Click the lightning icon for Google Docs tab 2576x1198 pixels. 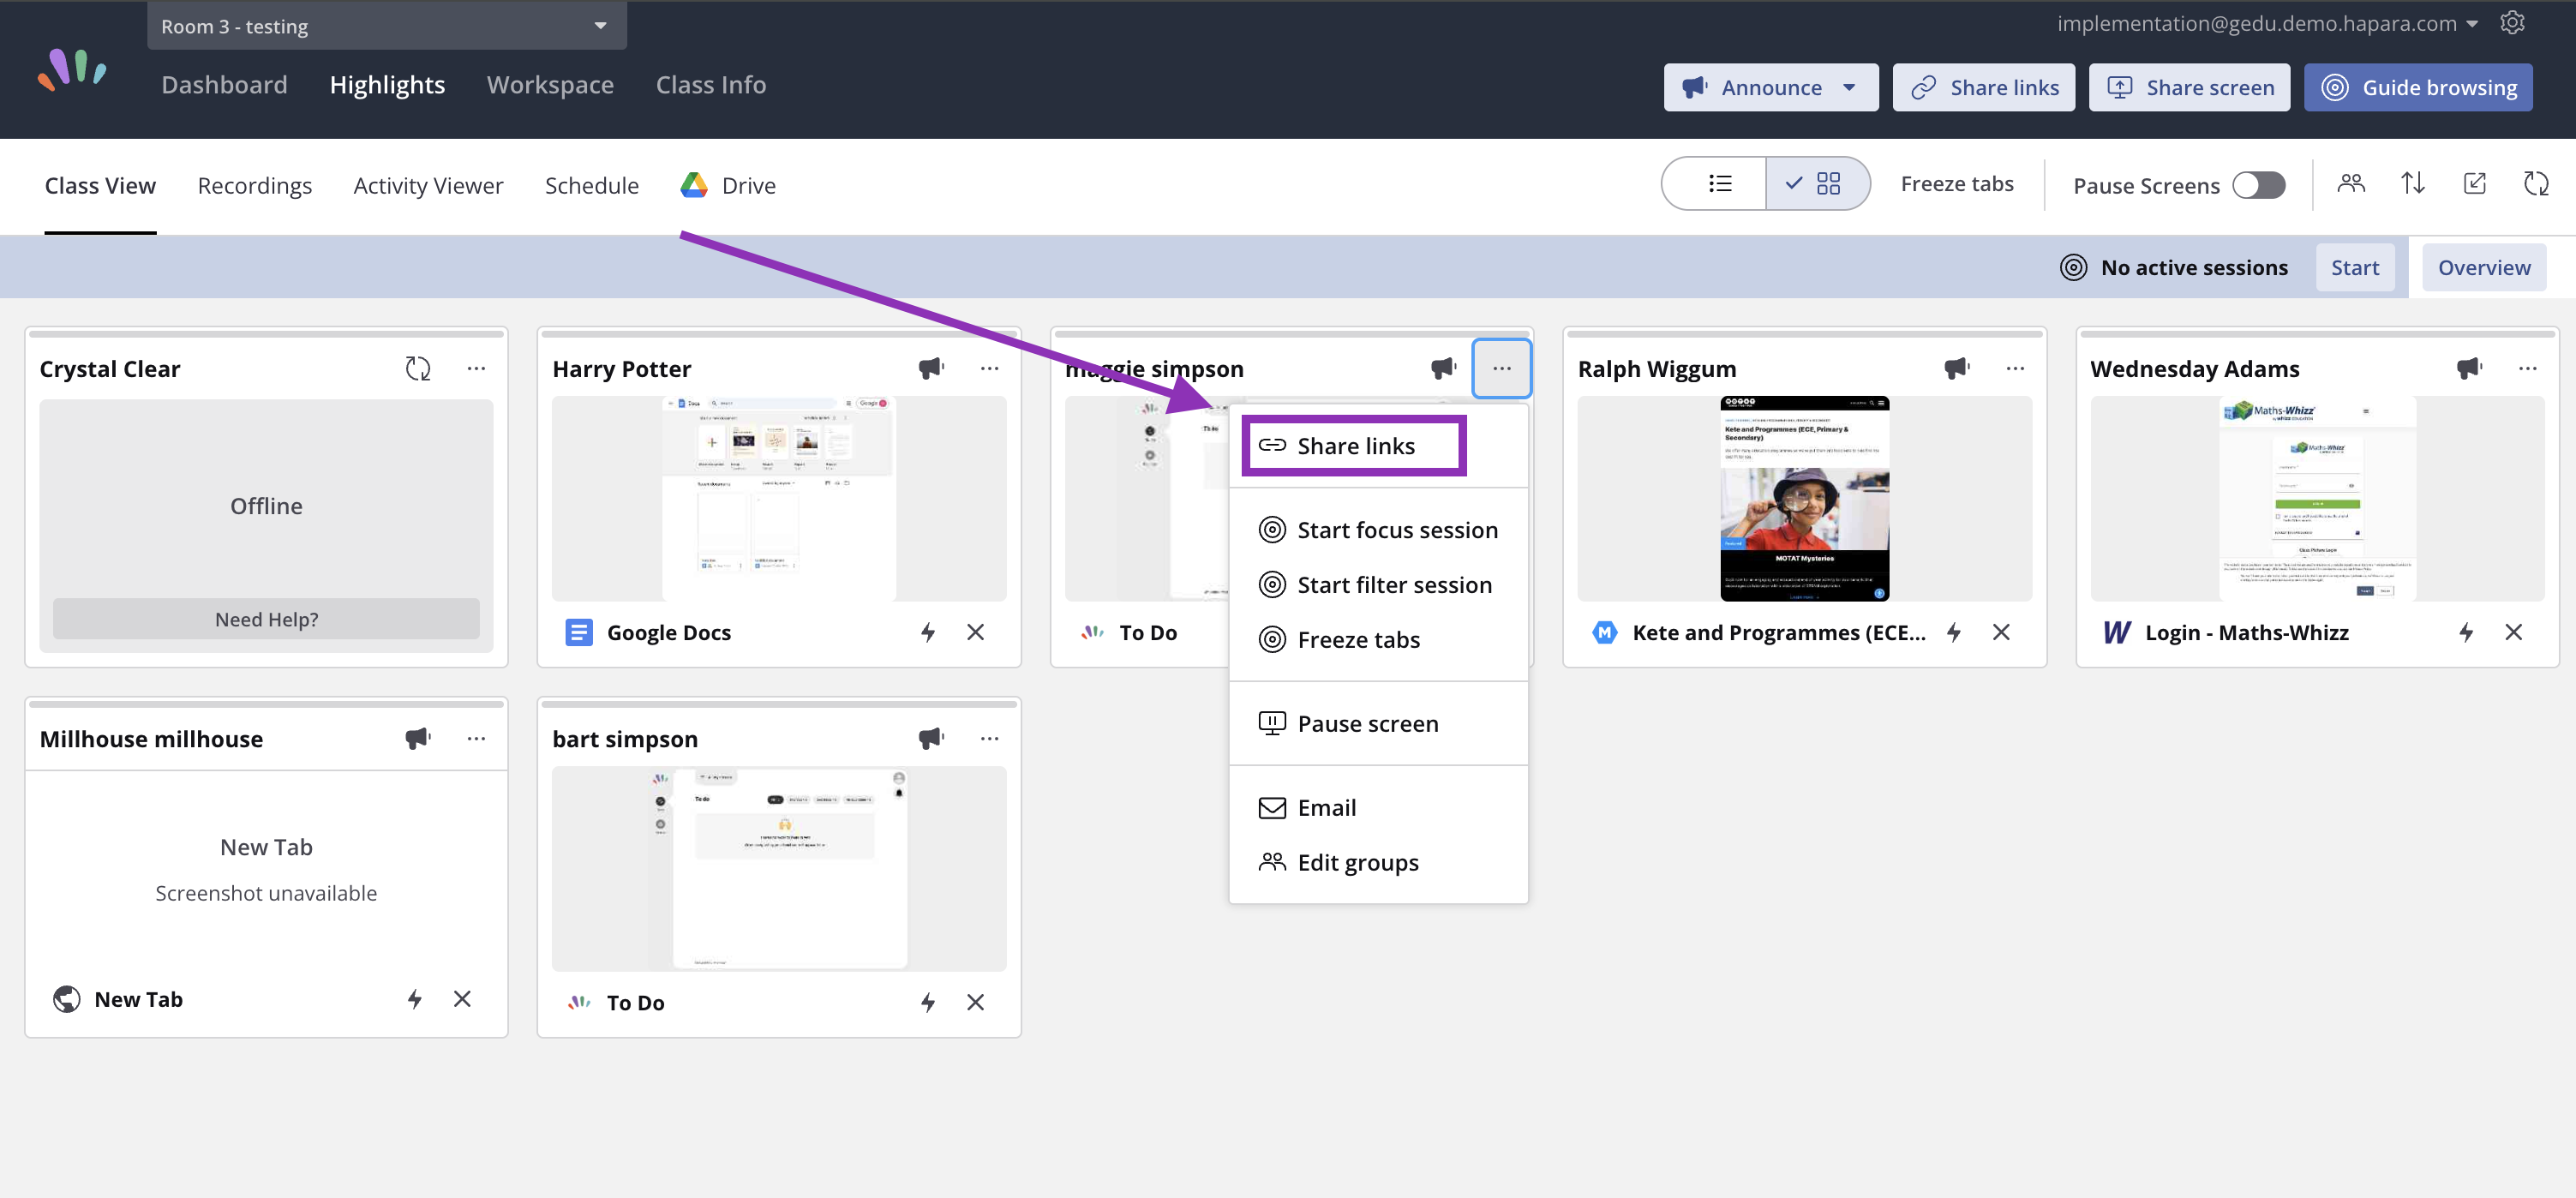928,632
